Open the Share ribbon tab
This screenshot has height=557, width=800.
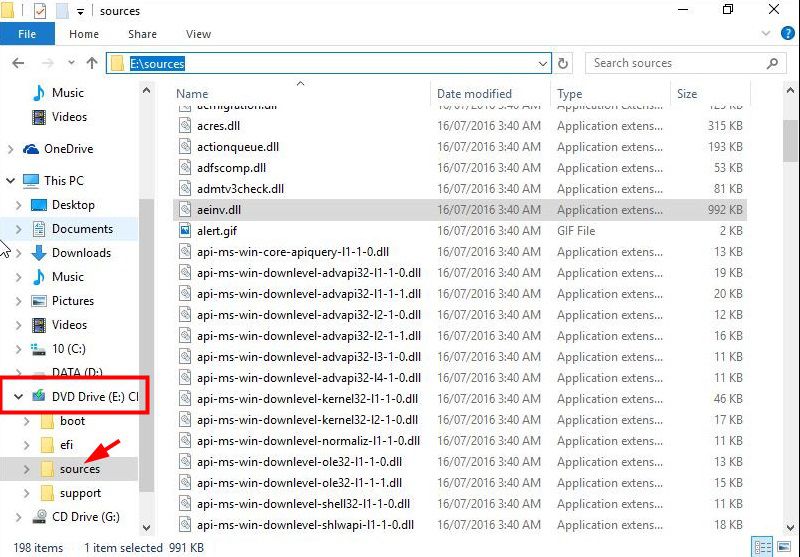[142, 34]
